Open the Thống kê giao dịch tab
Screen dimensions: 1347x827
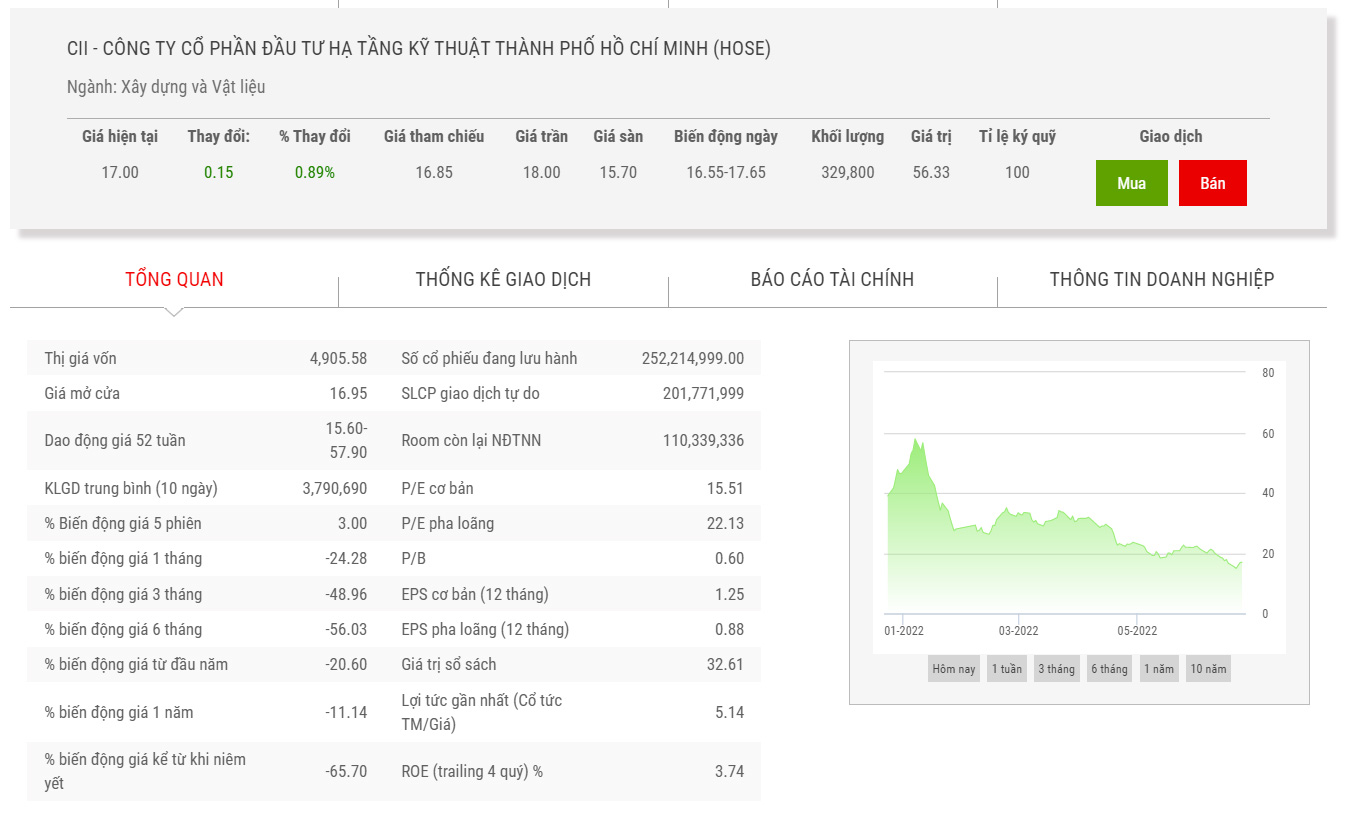503,279
